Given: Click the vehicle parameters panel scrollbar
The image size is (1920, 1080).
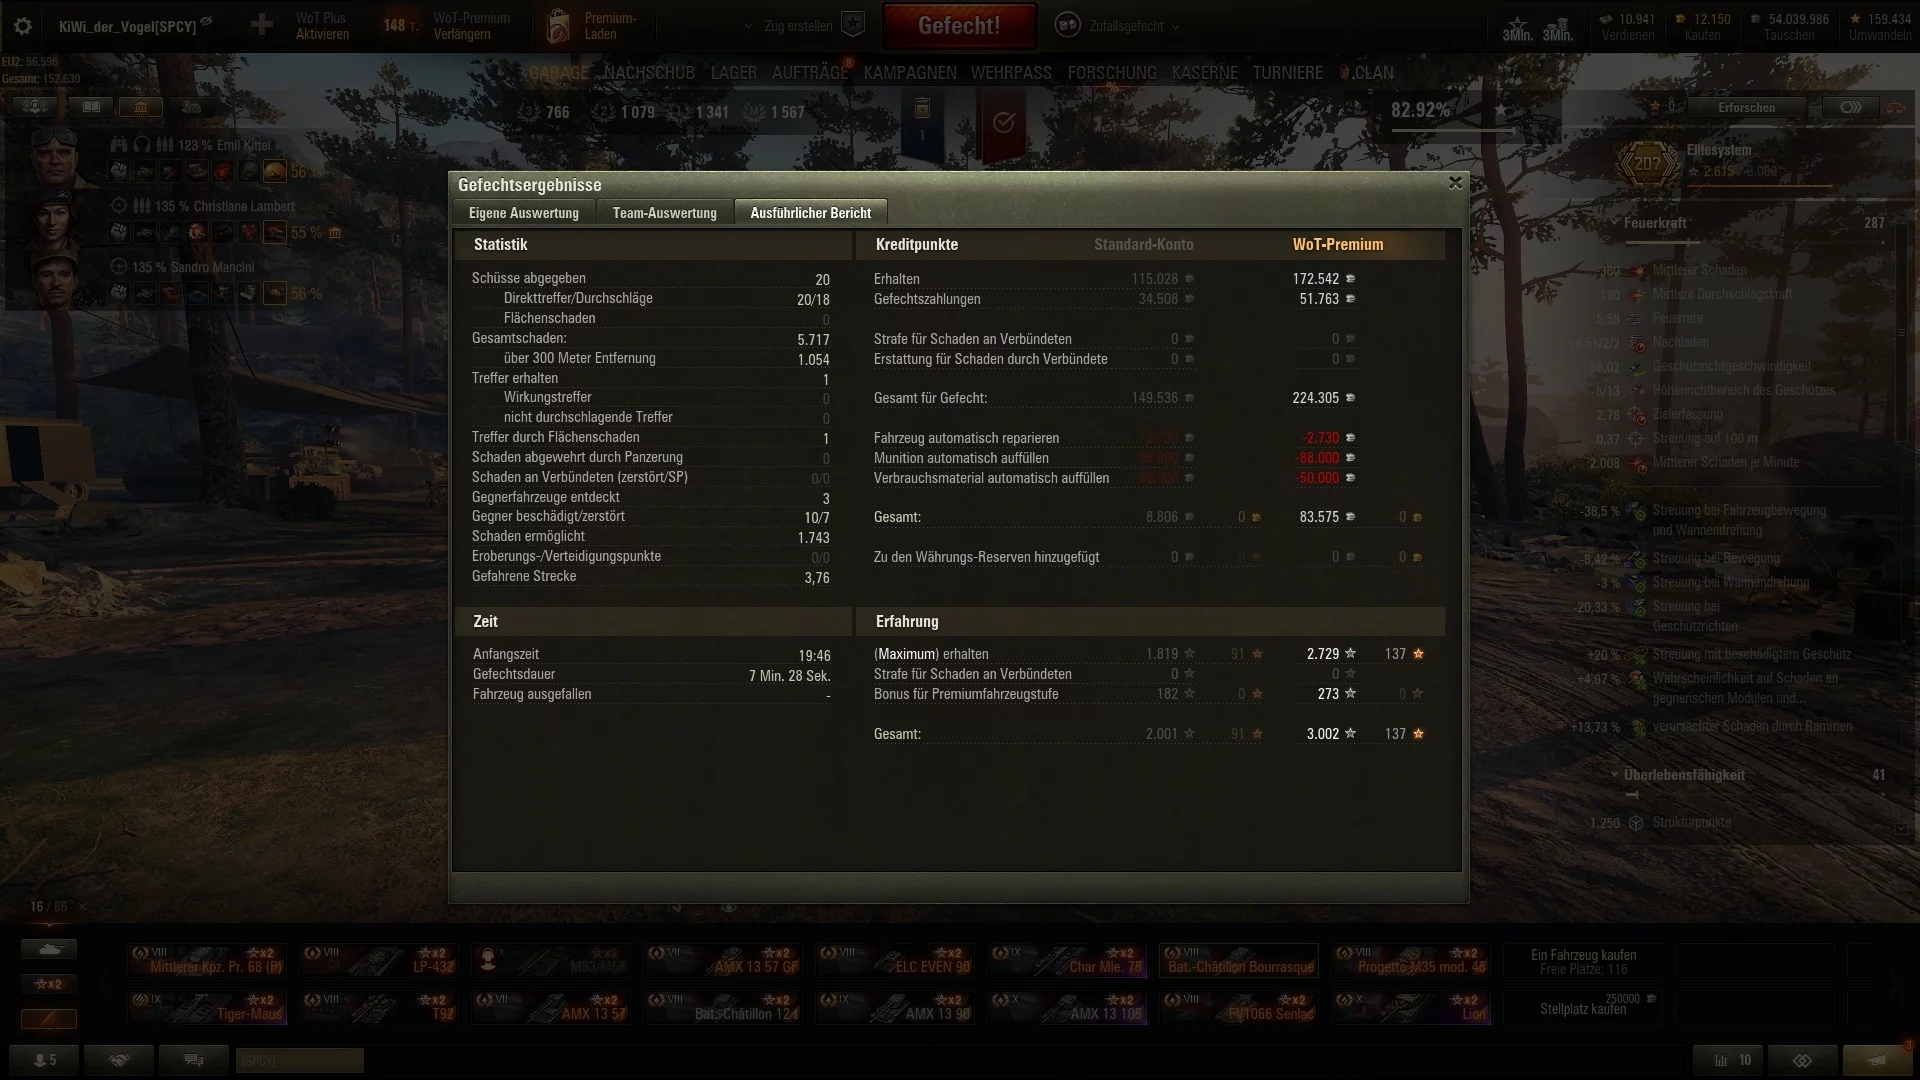Looking at the screenshot, I should coord(1901,340).
